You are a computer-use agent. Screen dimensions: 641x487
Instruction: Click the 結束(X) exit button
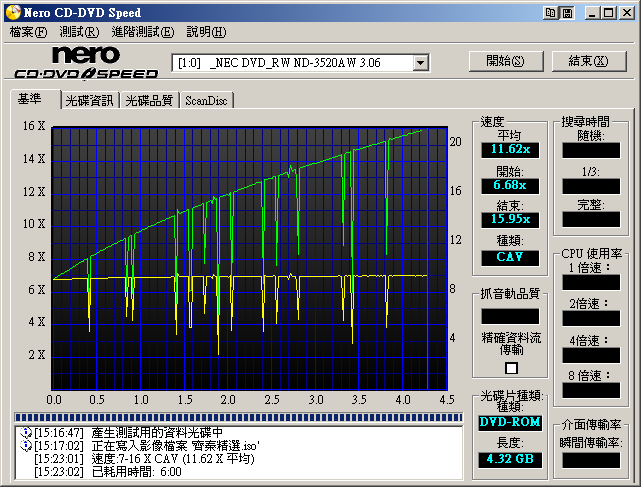point(589,61)
